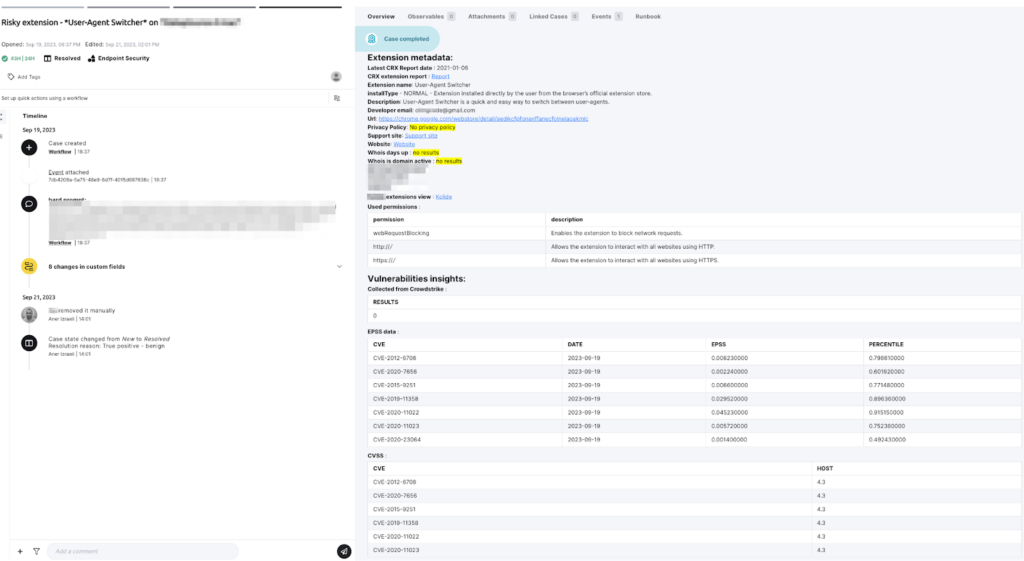
Task: Open the Linked Cases tab
Action: click(553, 16)
